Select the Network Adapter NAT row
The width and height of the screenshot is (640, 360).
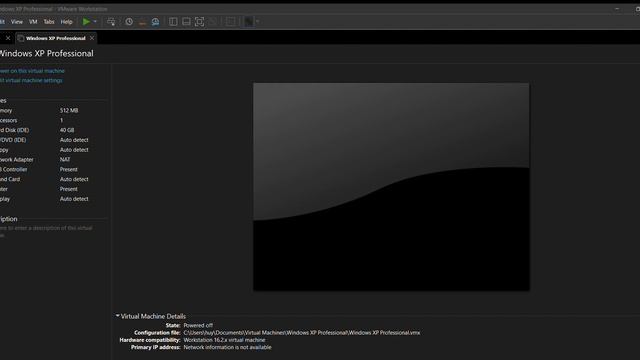[53, 160]
